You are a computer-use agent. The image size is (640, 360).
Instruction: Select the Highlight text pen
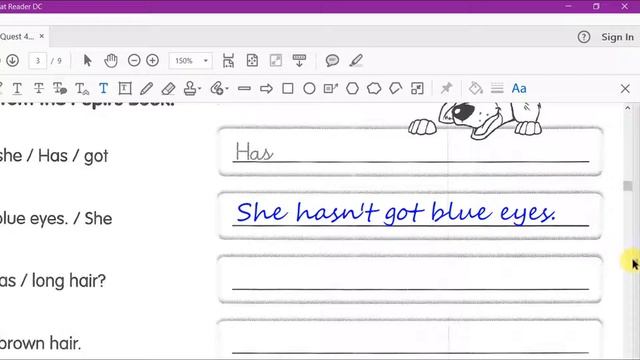point(356,61)
